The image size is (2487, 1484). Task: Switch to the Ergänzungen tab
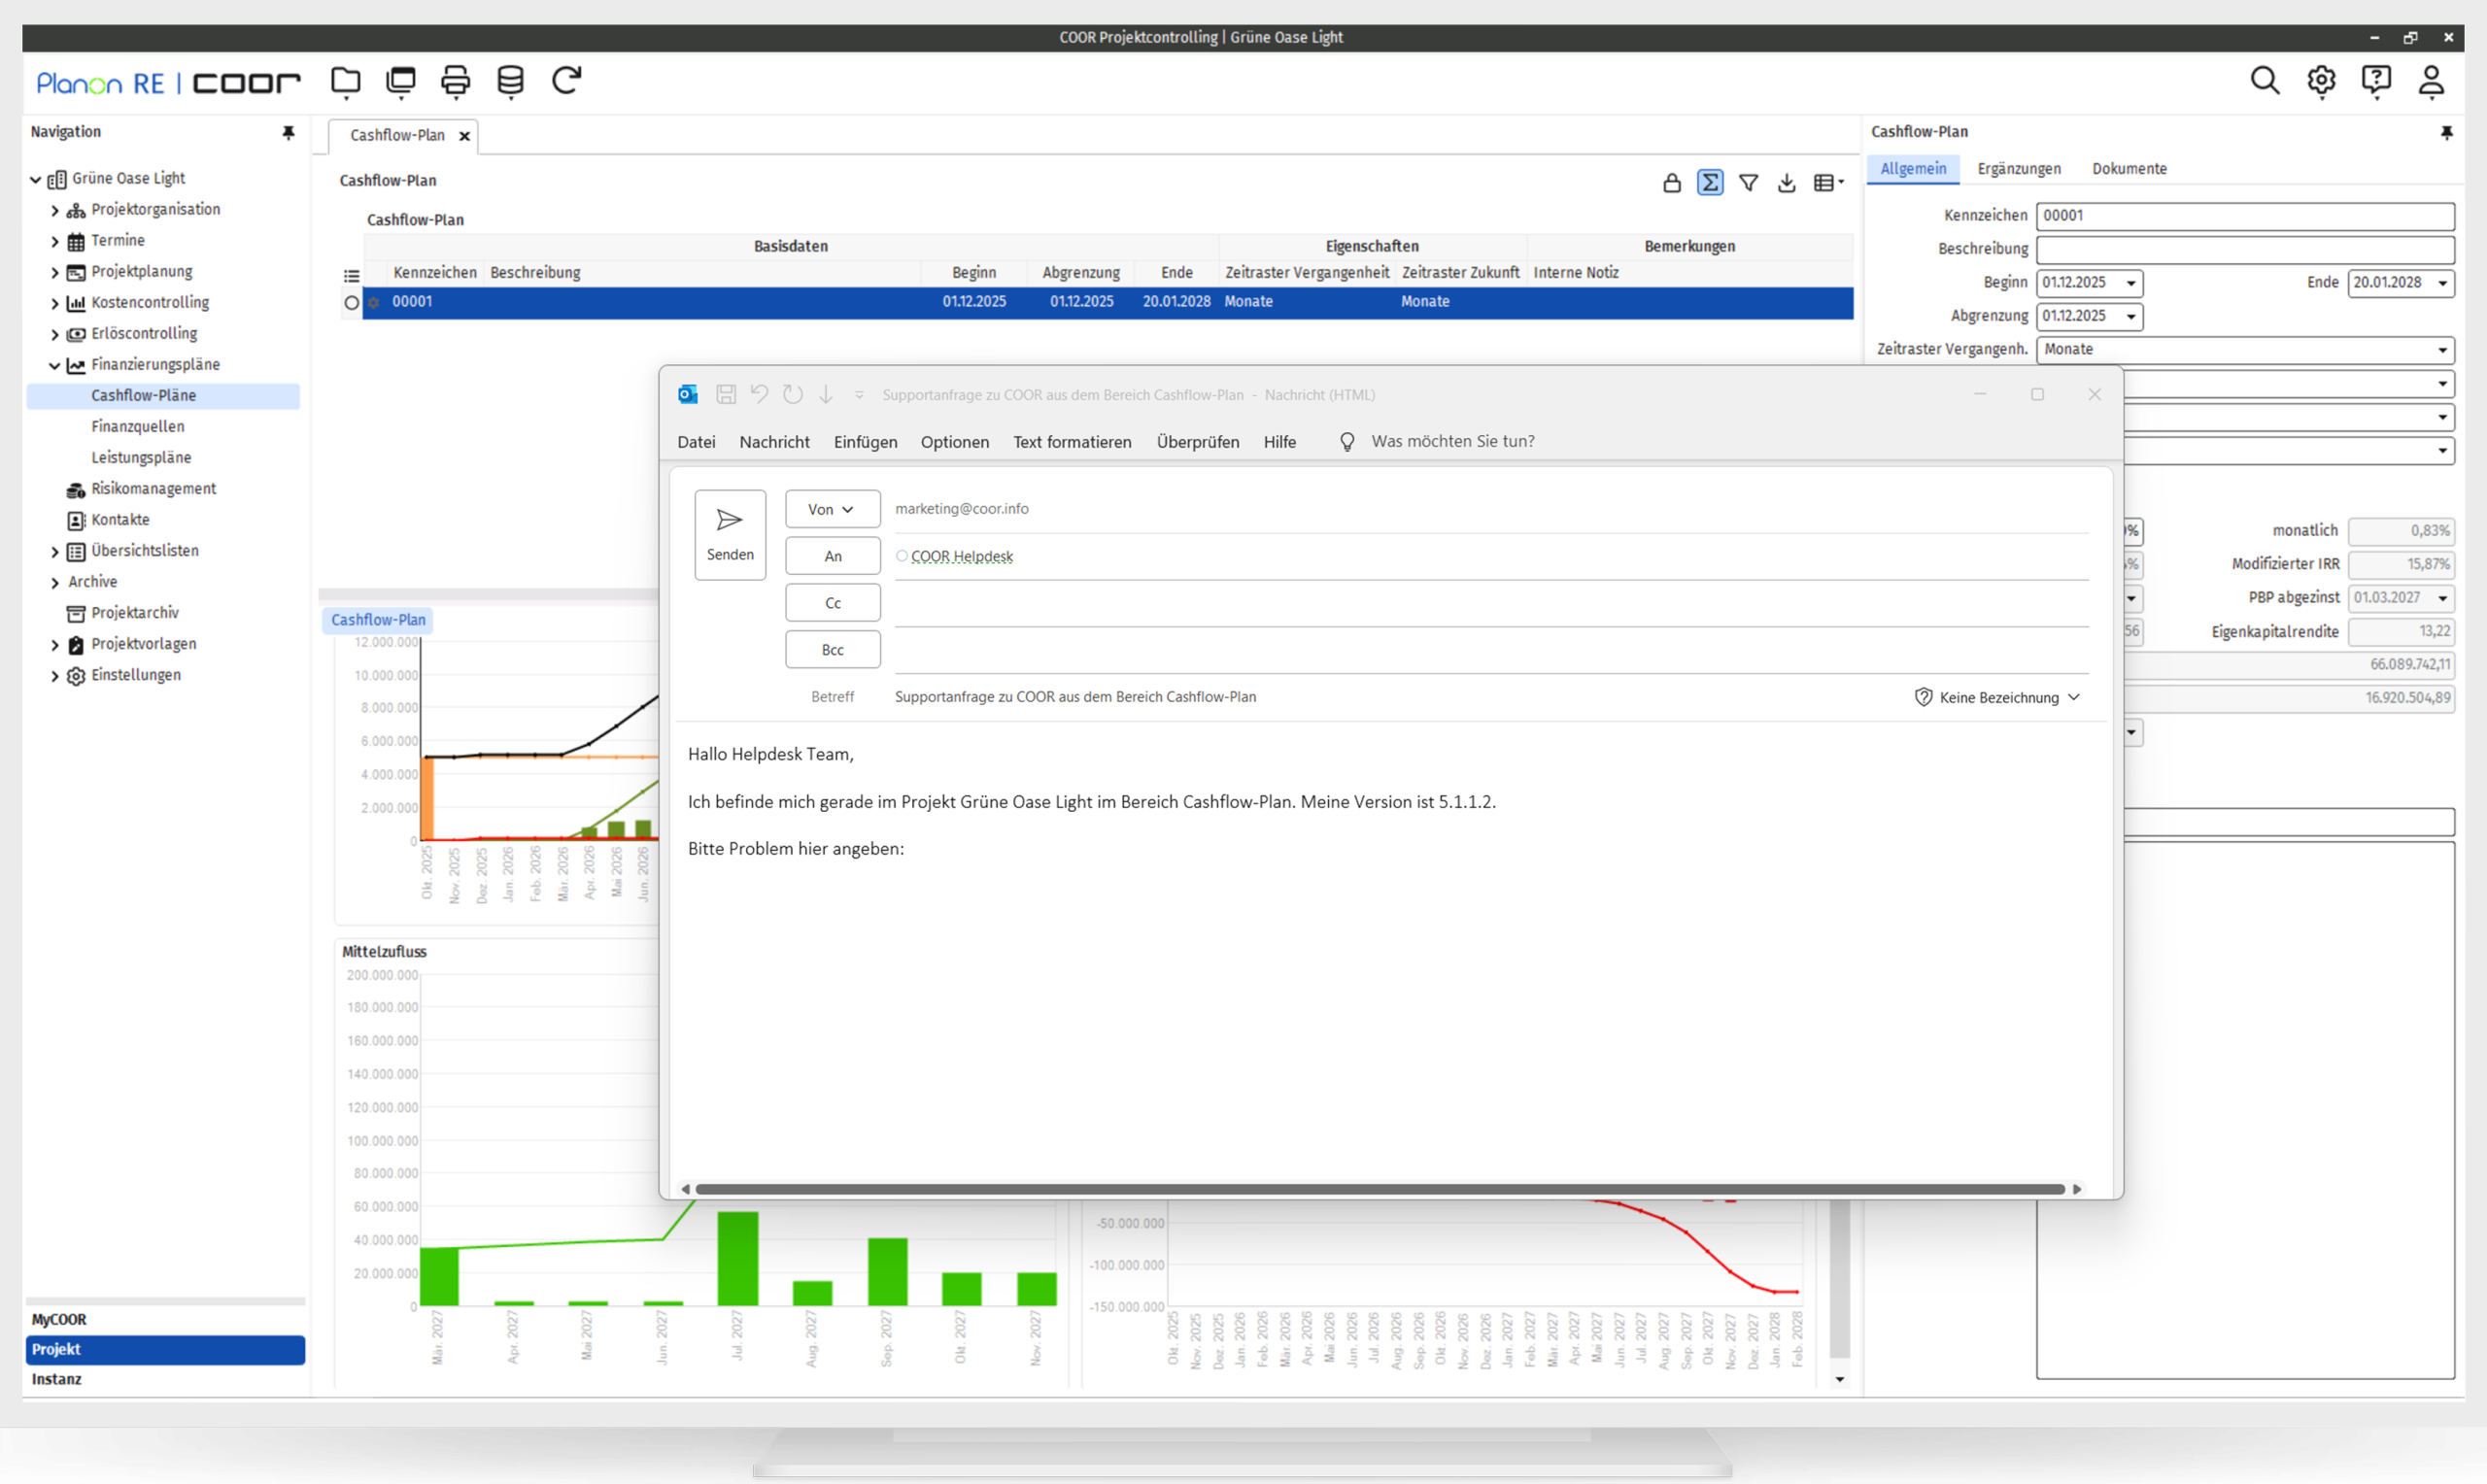[x=2018, y=169]
